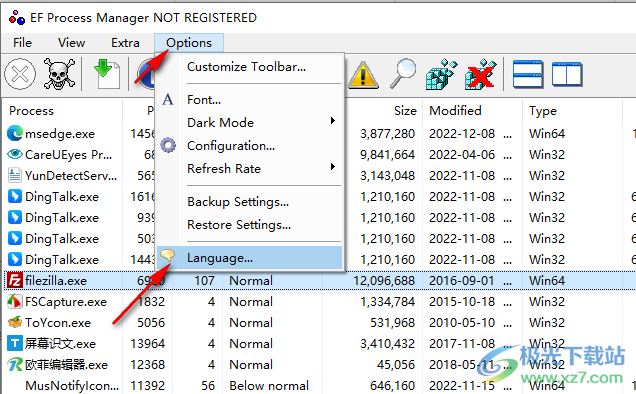The width and height of the screenshot is (636, 394).
Task: Expand the Refresh Rate submenu
Action: click(249, 168)
